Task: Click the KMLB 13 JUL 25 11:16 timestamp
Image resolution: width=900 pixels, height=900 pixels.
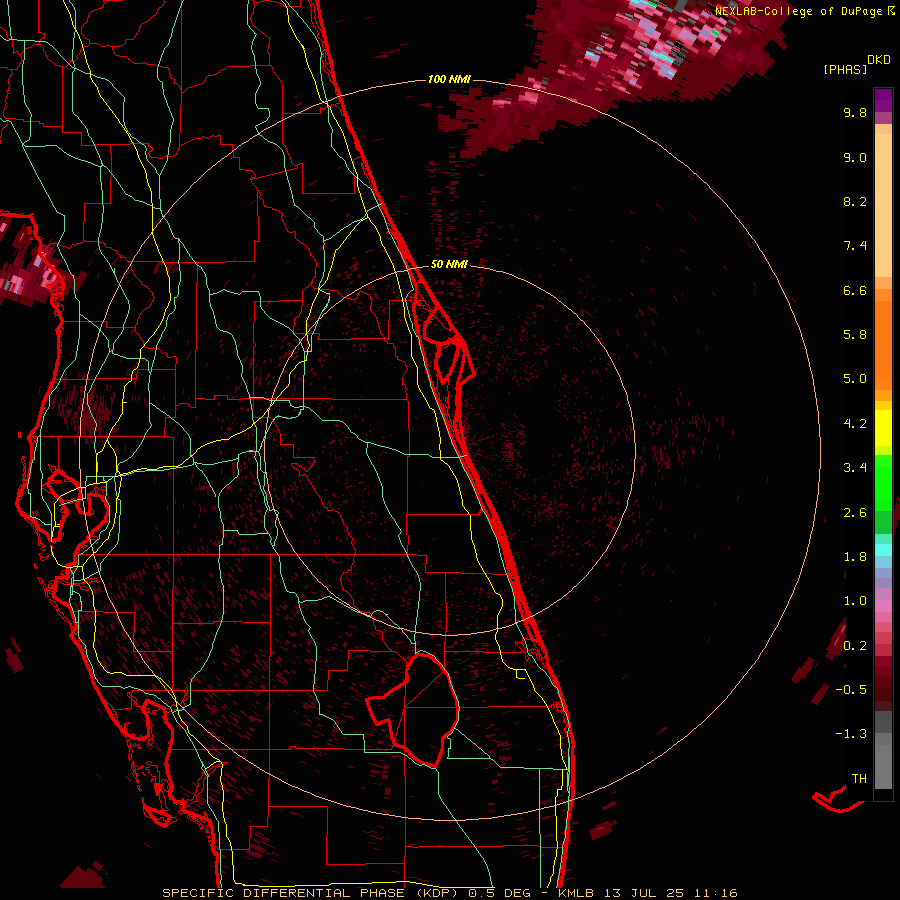Action: (648, 893)
